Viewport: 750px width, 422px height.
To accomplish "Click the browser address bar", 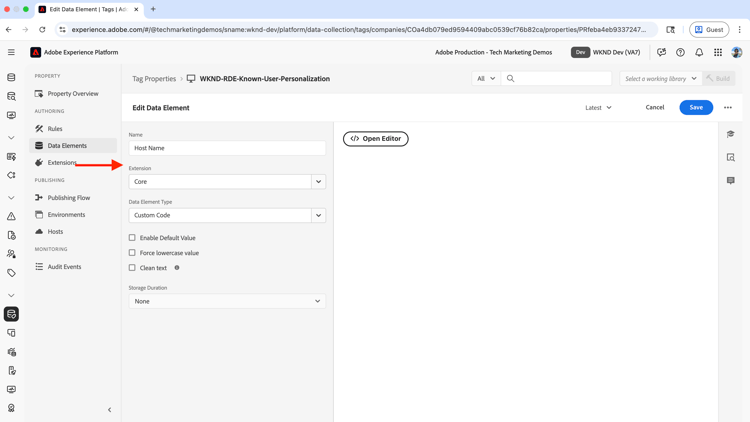I will click(x=359, y=30).
